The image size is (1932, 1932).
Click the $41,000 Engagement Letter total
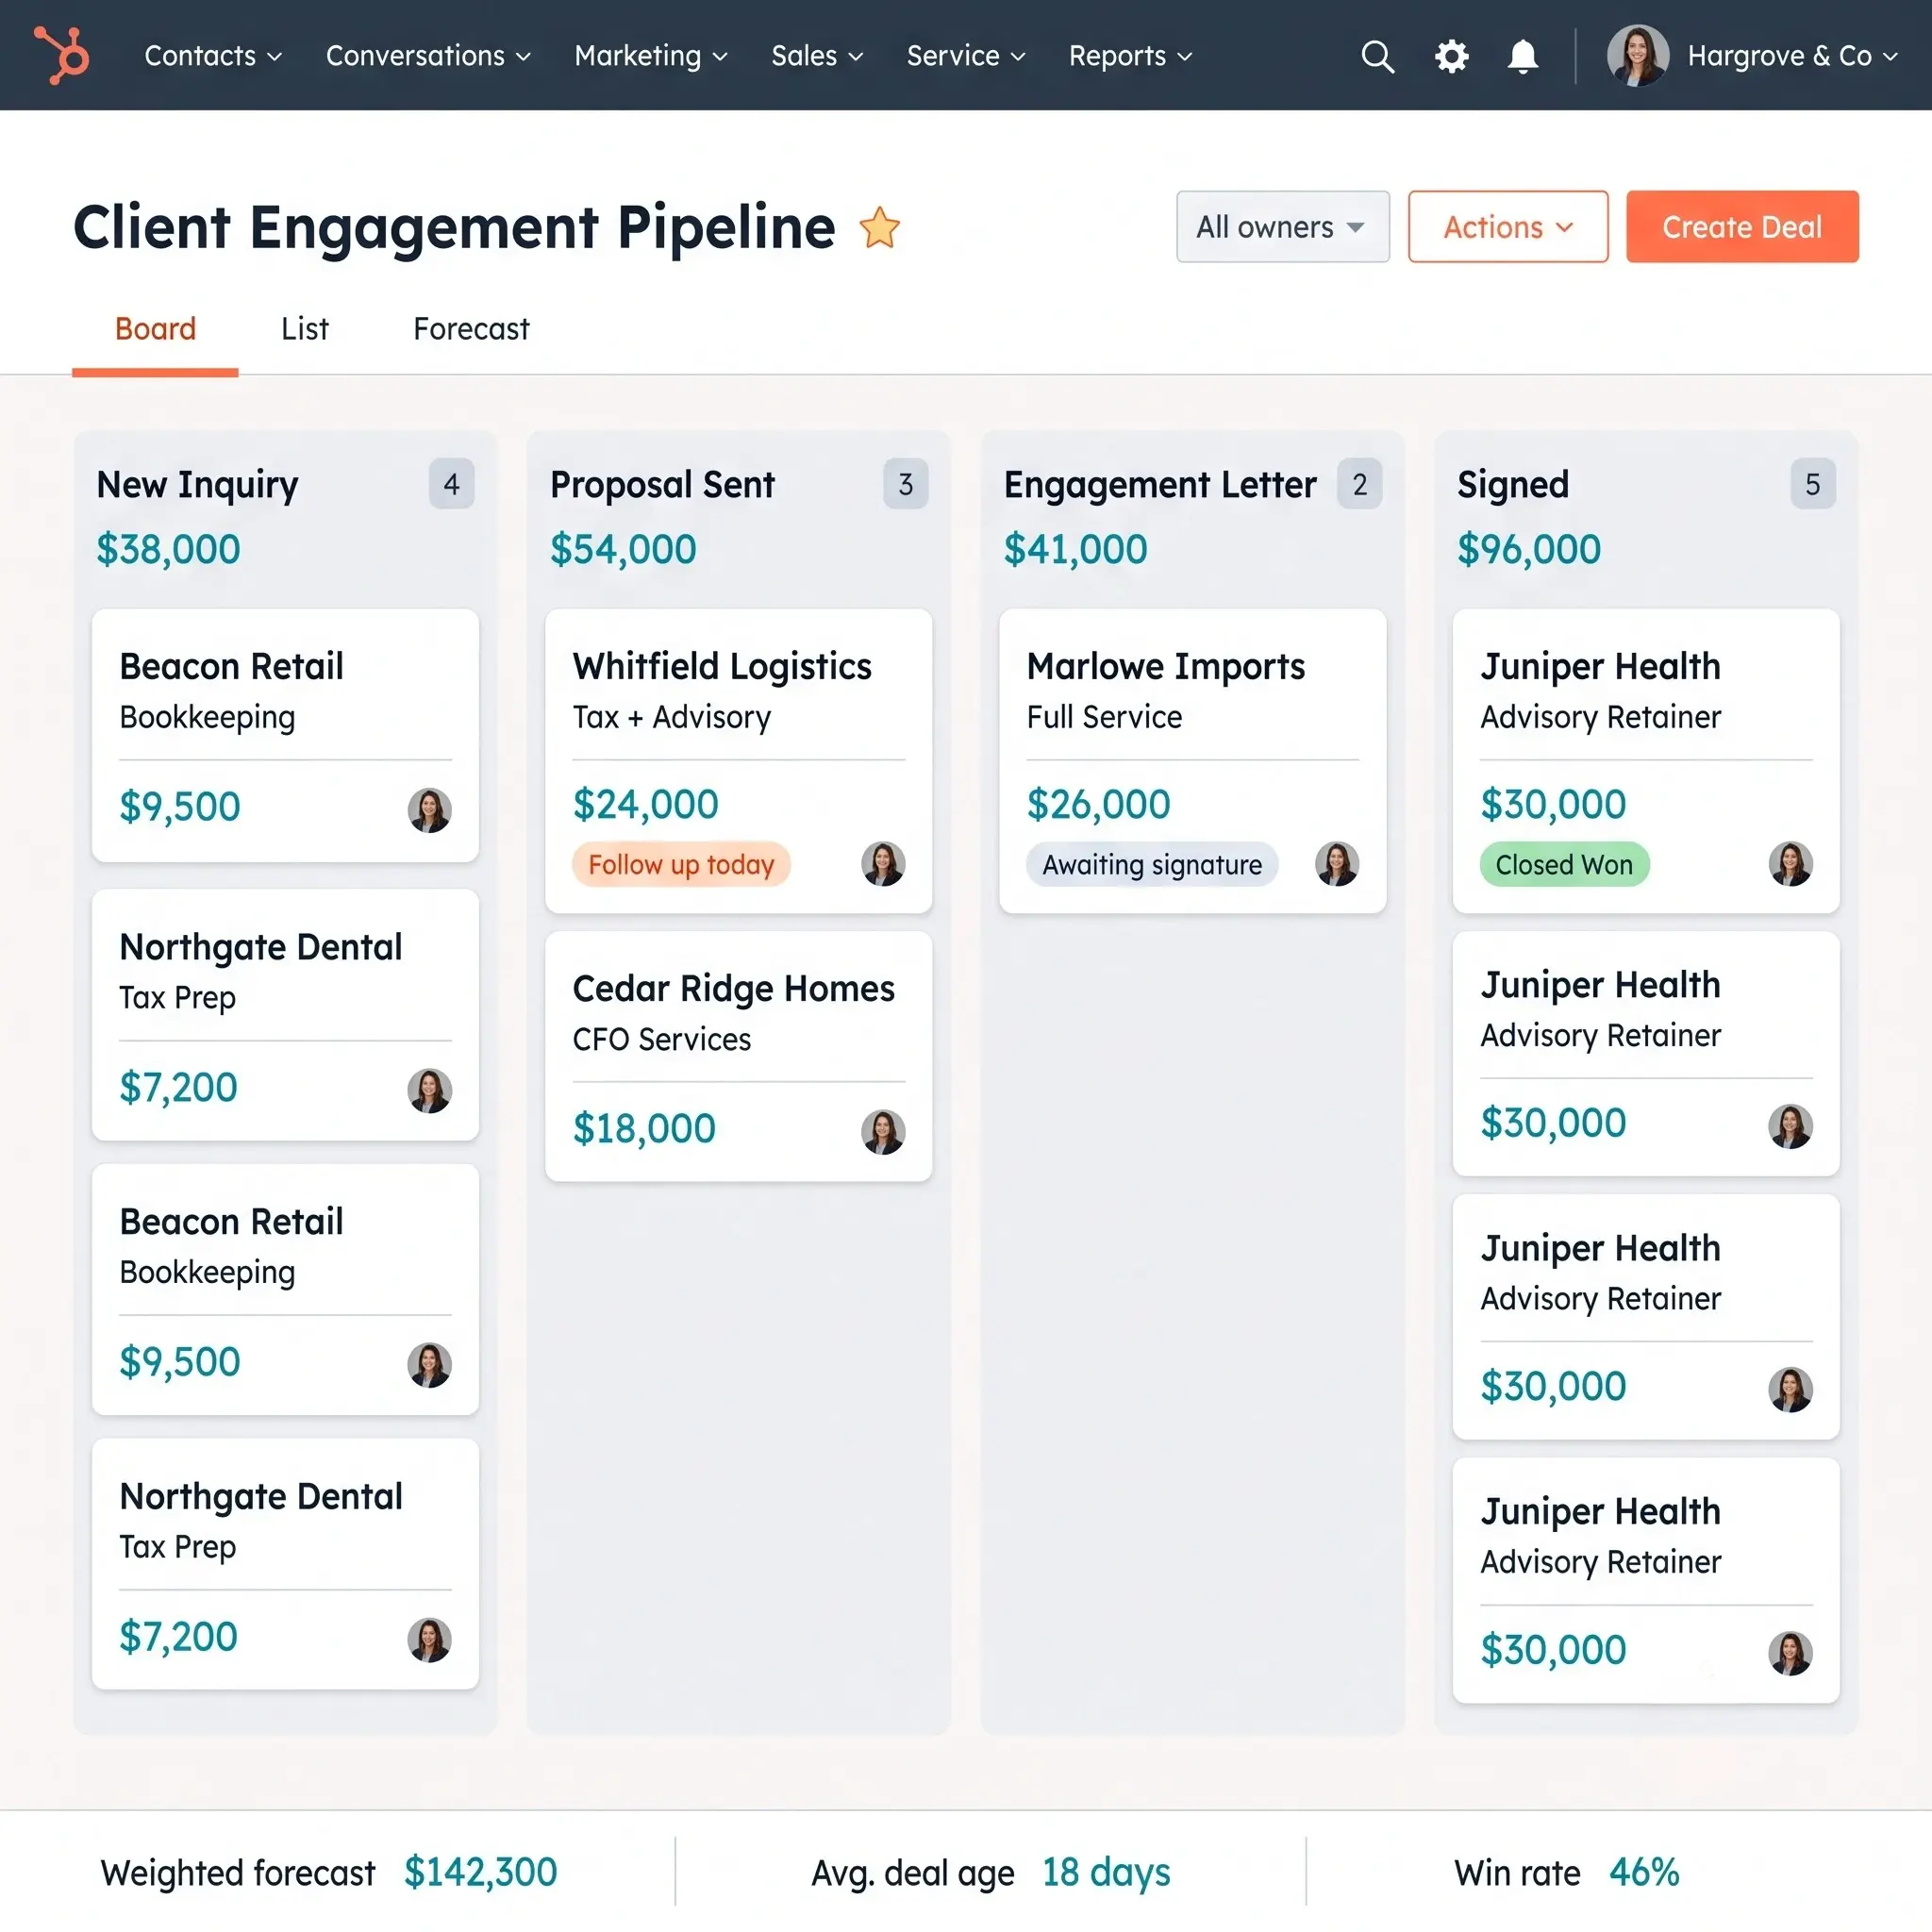1076,549
